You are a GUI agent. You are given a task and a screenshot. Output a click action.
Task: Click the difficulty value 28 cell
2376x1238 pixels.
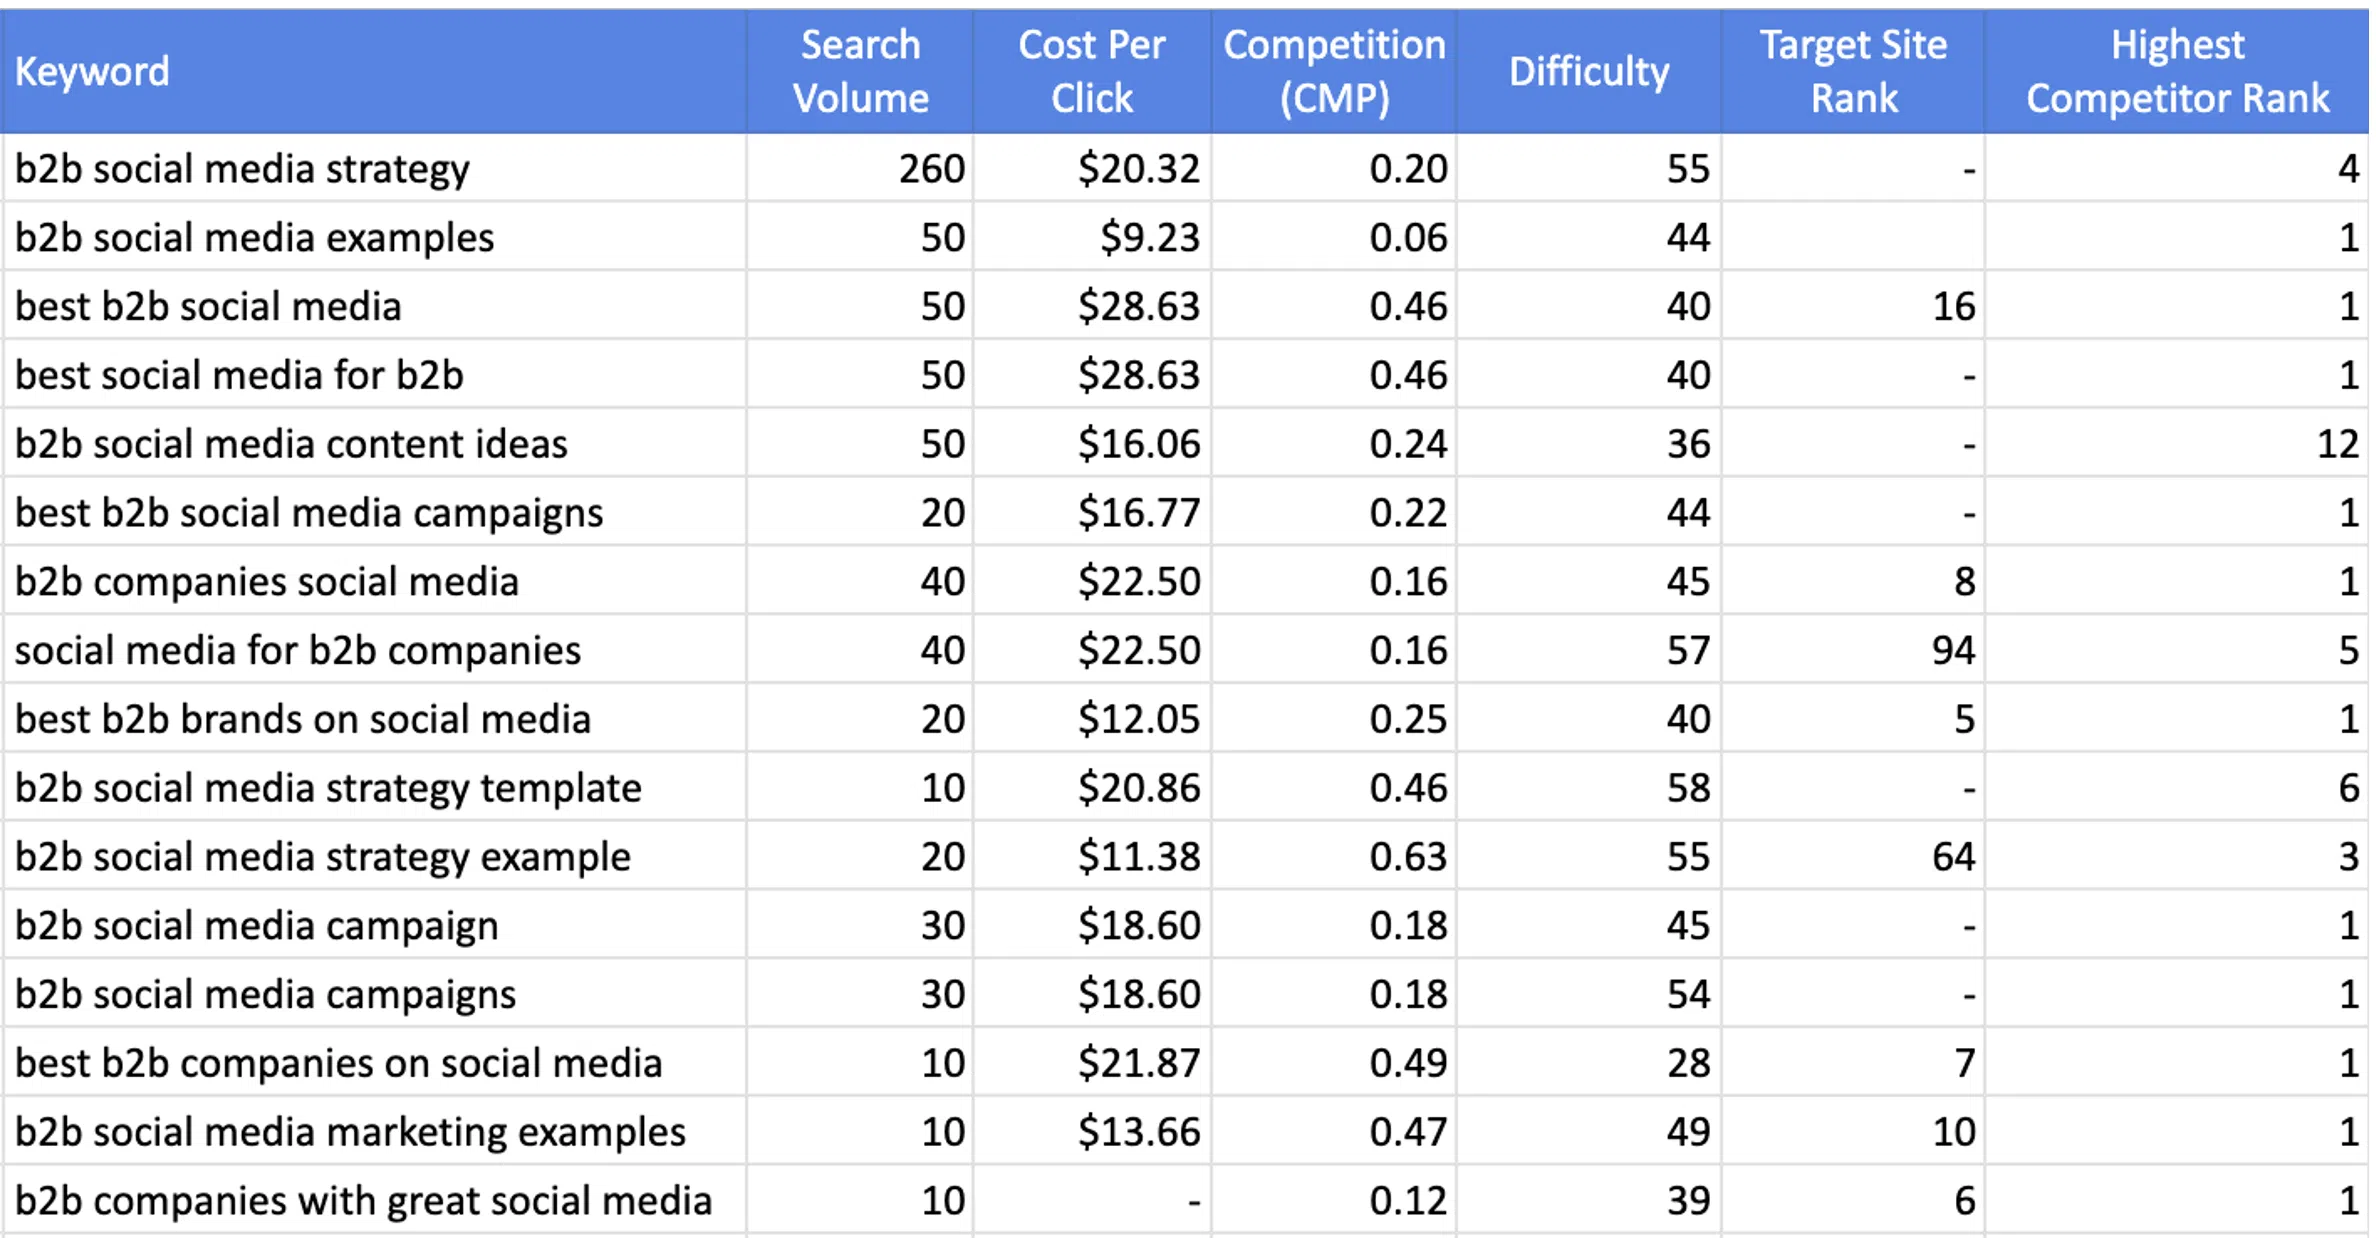pyautogui.click(x=1589, y=1063)
